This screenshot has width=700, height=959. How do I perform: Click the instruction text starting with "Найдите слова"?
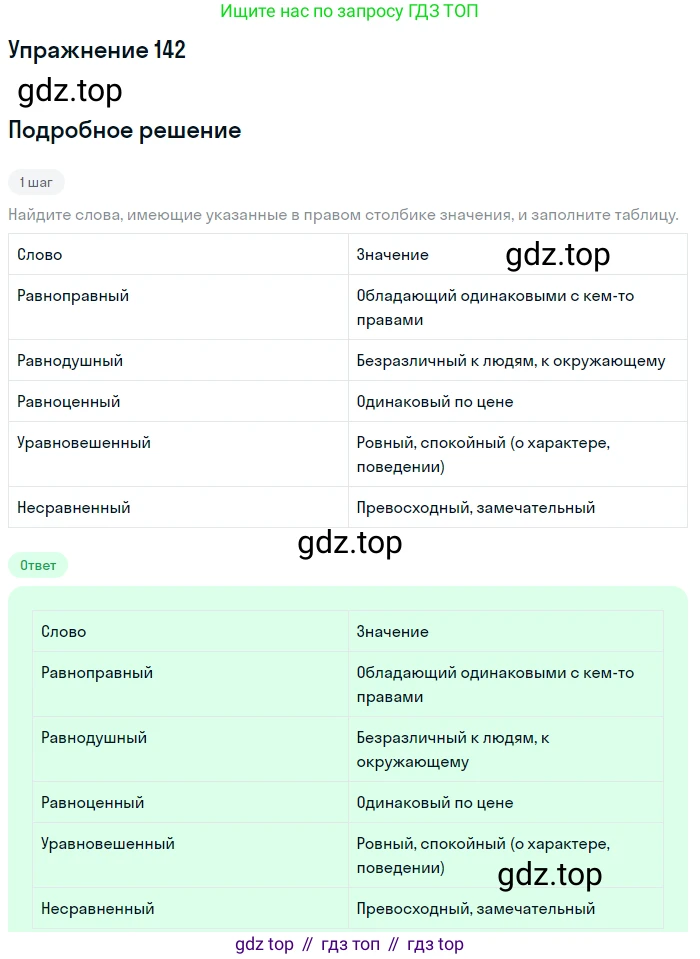pos(343,214)
